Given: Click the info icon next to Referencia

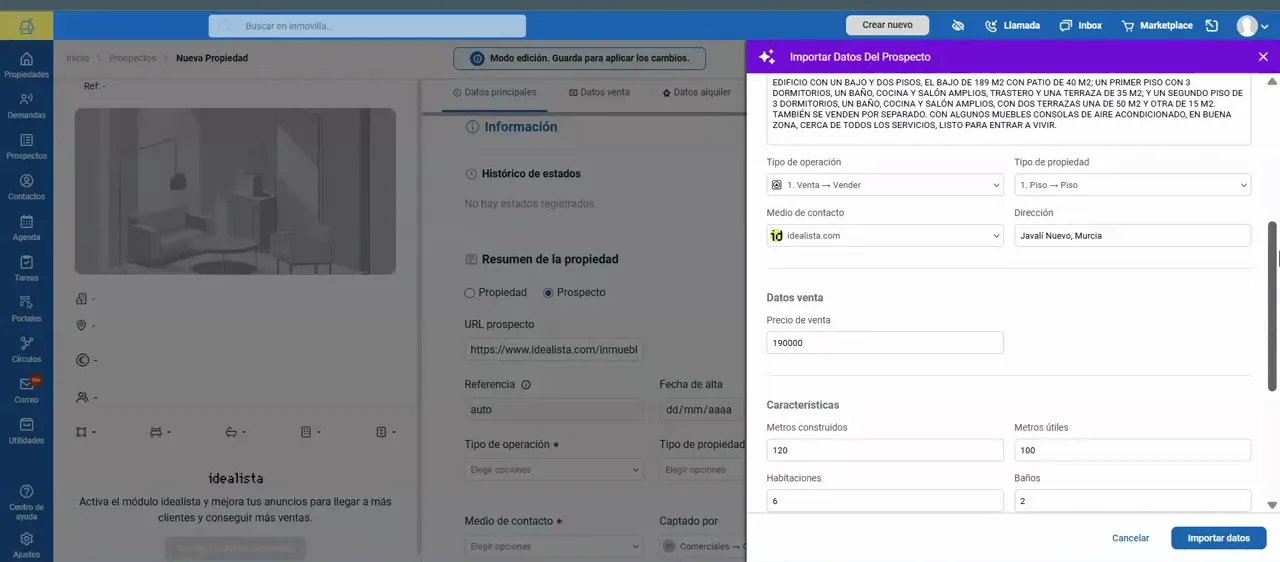Looking at the screenshot, I should 526,384.
